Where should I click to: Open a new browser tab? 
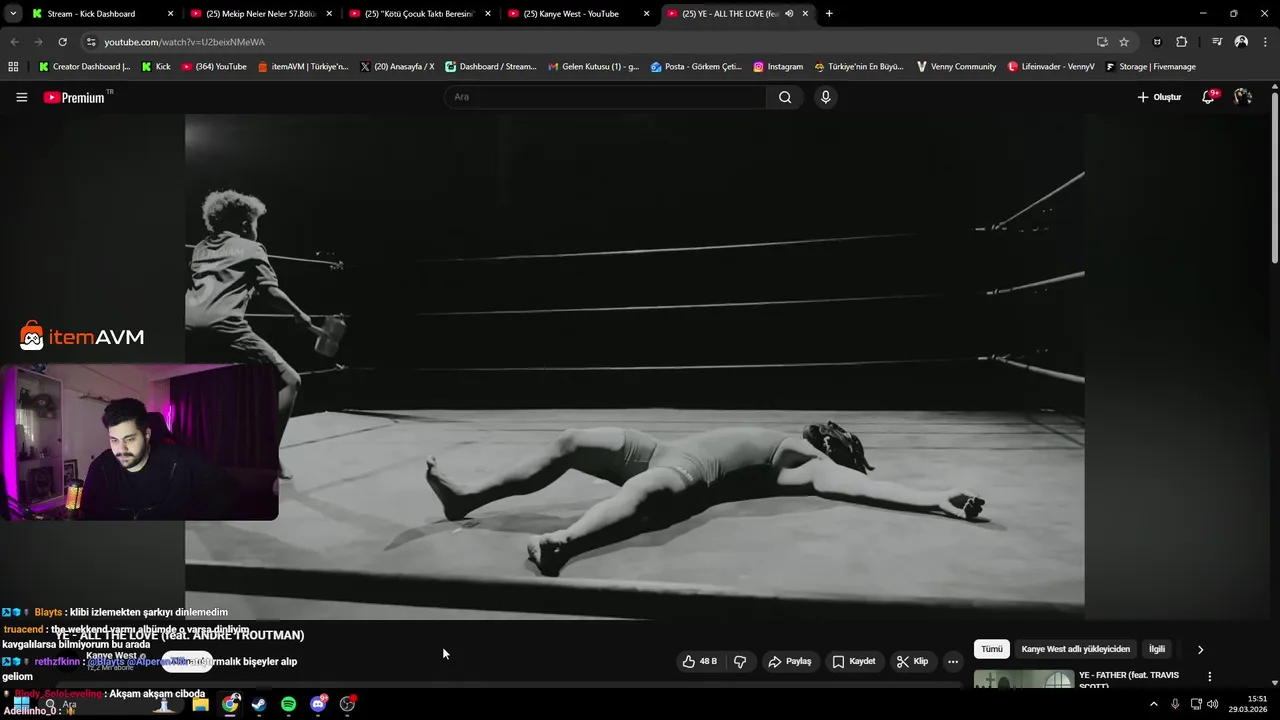click(829, 14)
